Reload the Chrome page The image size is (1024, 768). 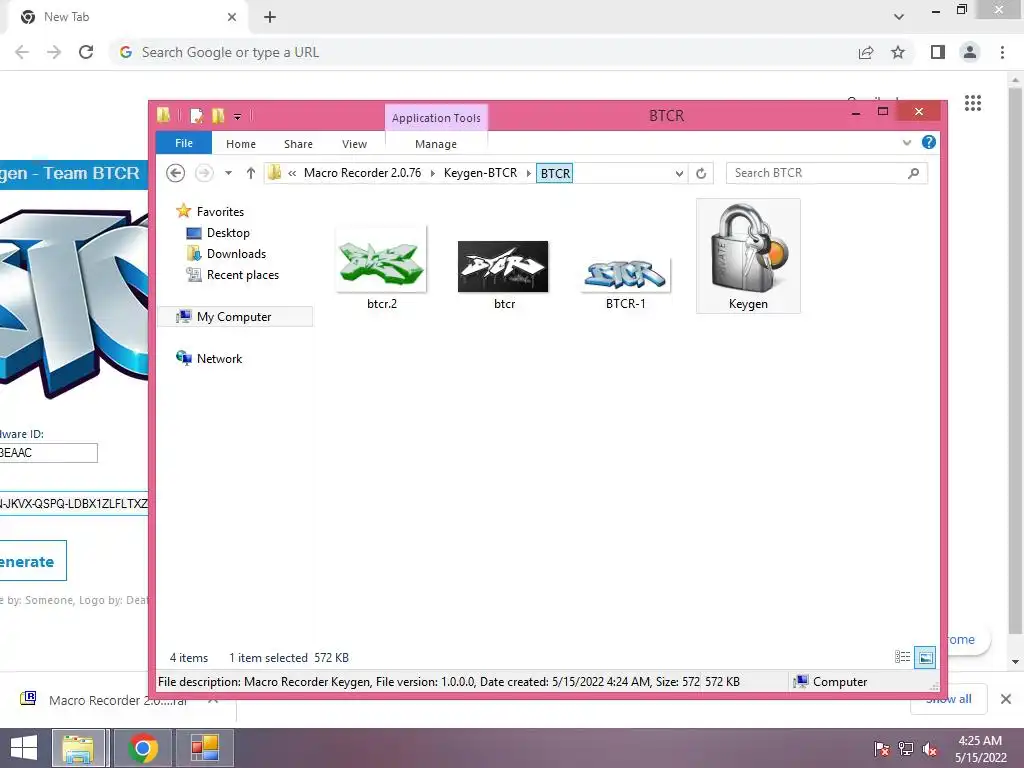[86, 52]
